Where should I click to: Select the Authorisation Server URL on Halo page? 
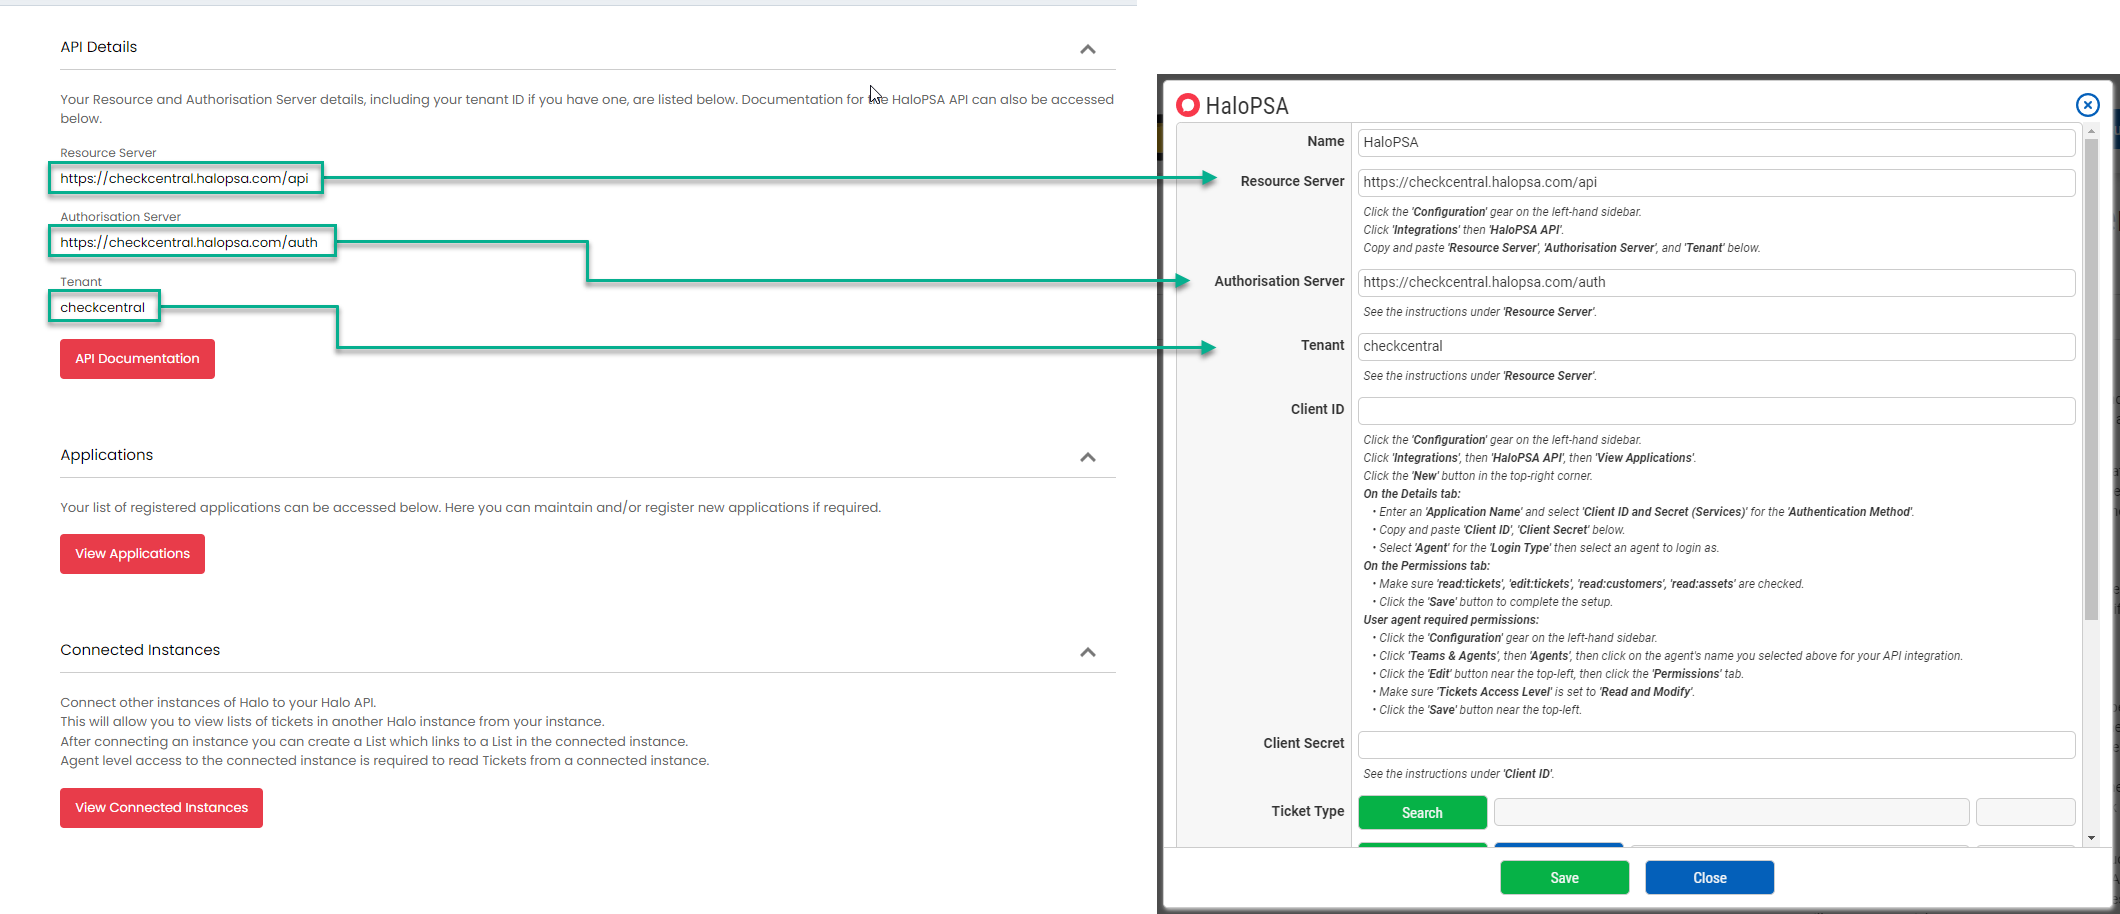pyautogui.click(x=191, y=242)
